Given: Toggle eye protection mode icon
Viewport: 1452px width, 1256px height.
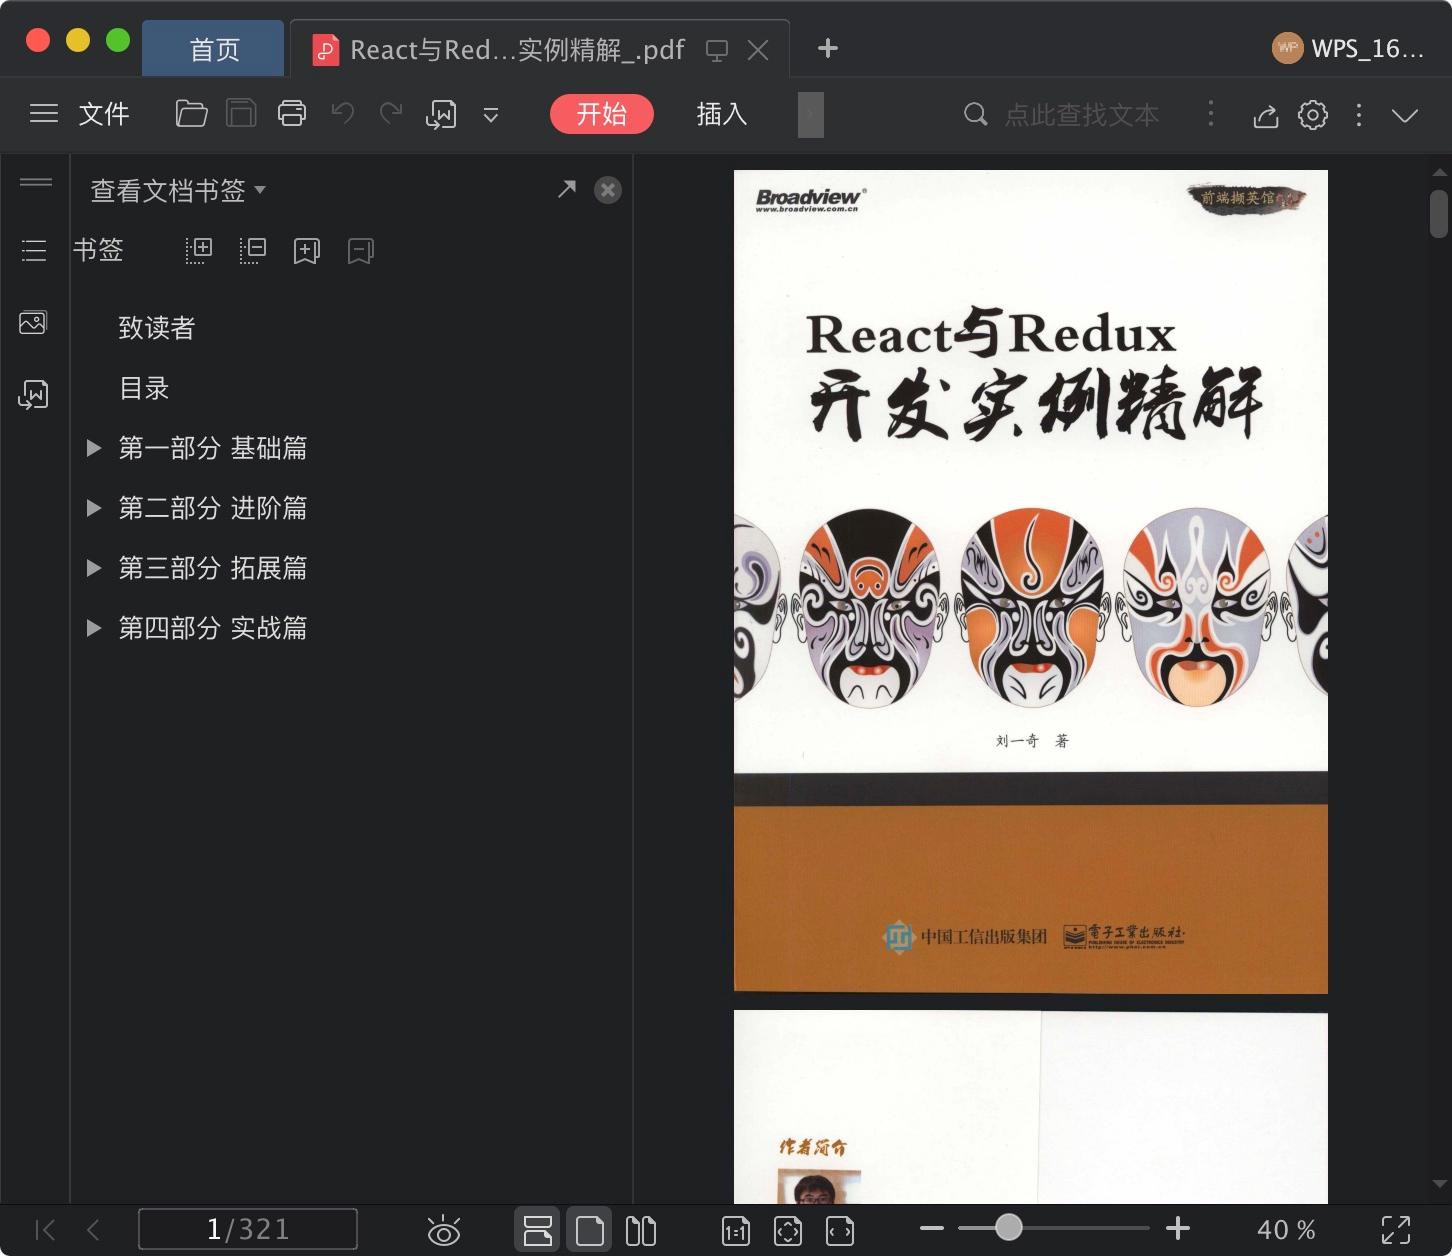Looking at the screenshot, I should click(x=443, y=1231).
